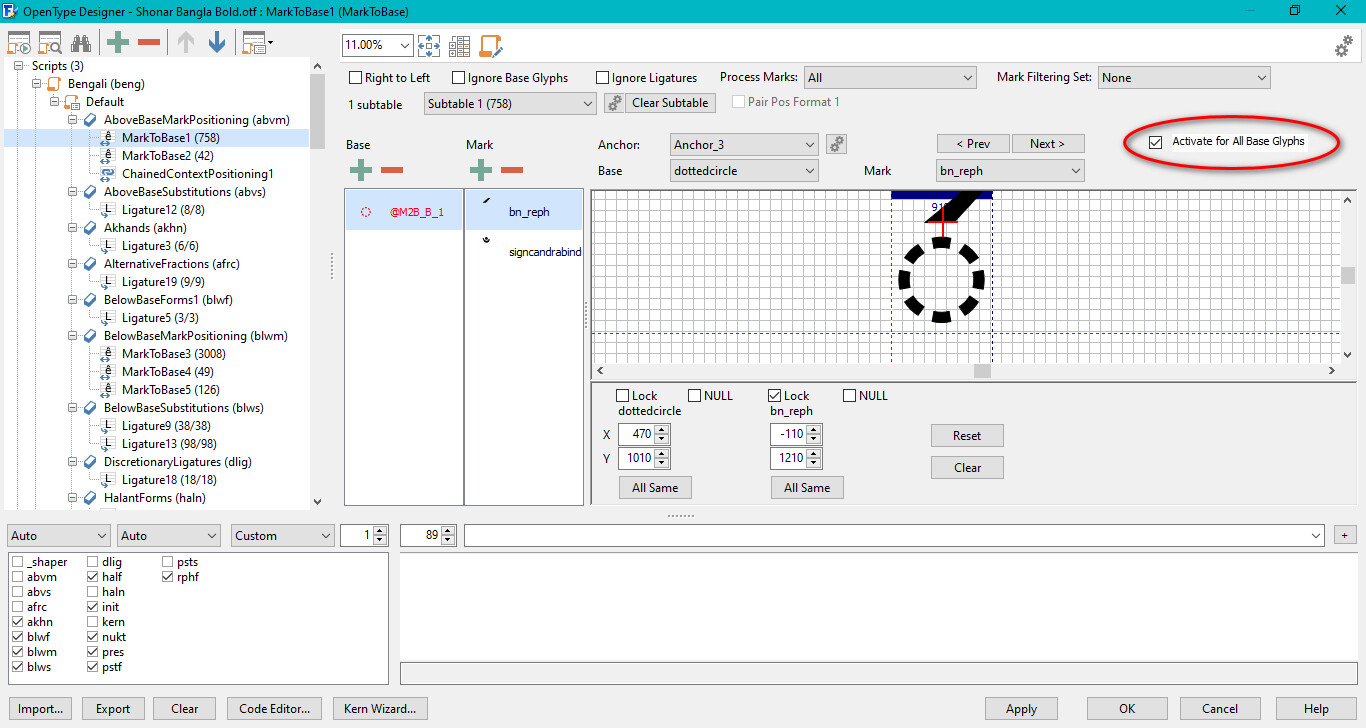Image resolution: width=1366 pixels, height=728 pixels.
Task: Click the blue move down arrow
Action: pyautogui.click(x=216, y=43)
